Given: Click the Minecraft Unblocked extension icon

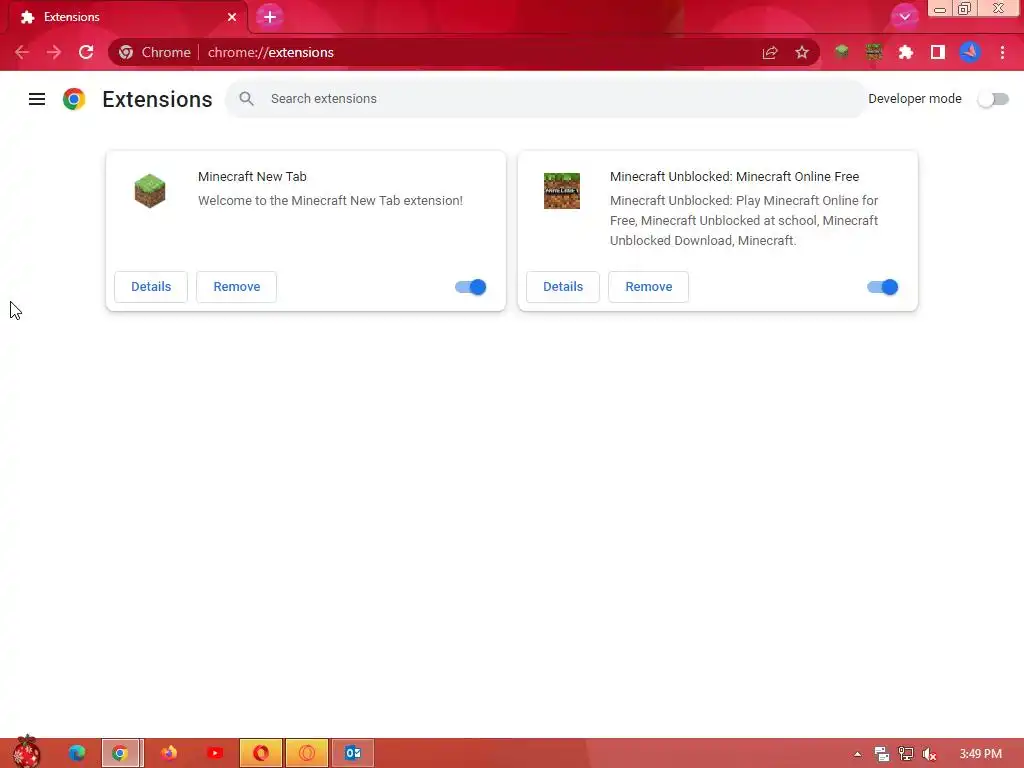Looking at the screenshot, I should click(x=562, y=191).
